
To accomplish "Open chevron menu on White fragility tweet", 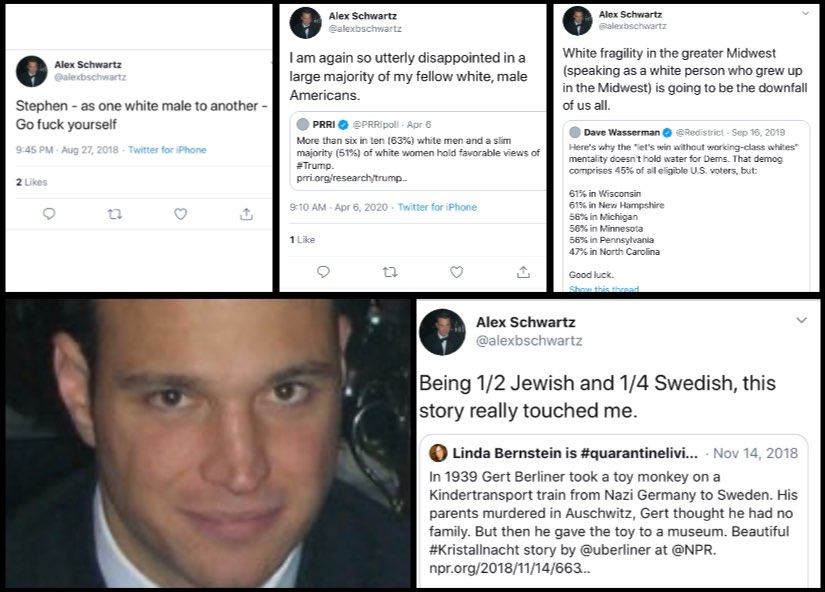I will (x=806, y=13).
